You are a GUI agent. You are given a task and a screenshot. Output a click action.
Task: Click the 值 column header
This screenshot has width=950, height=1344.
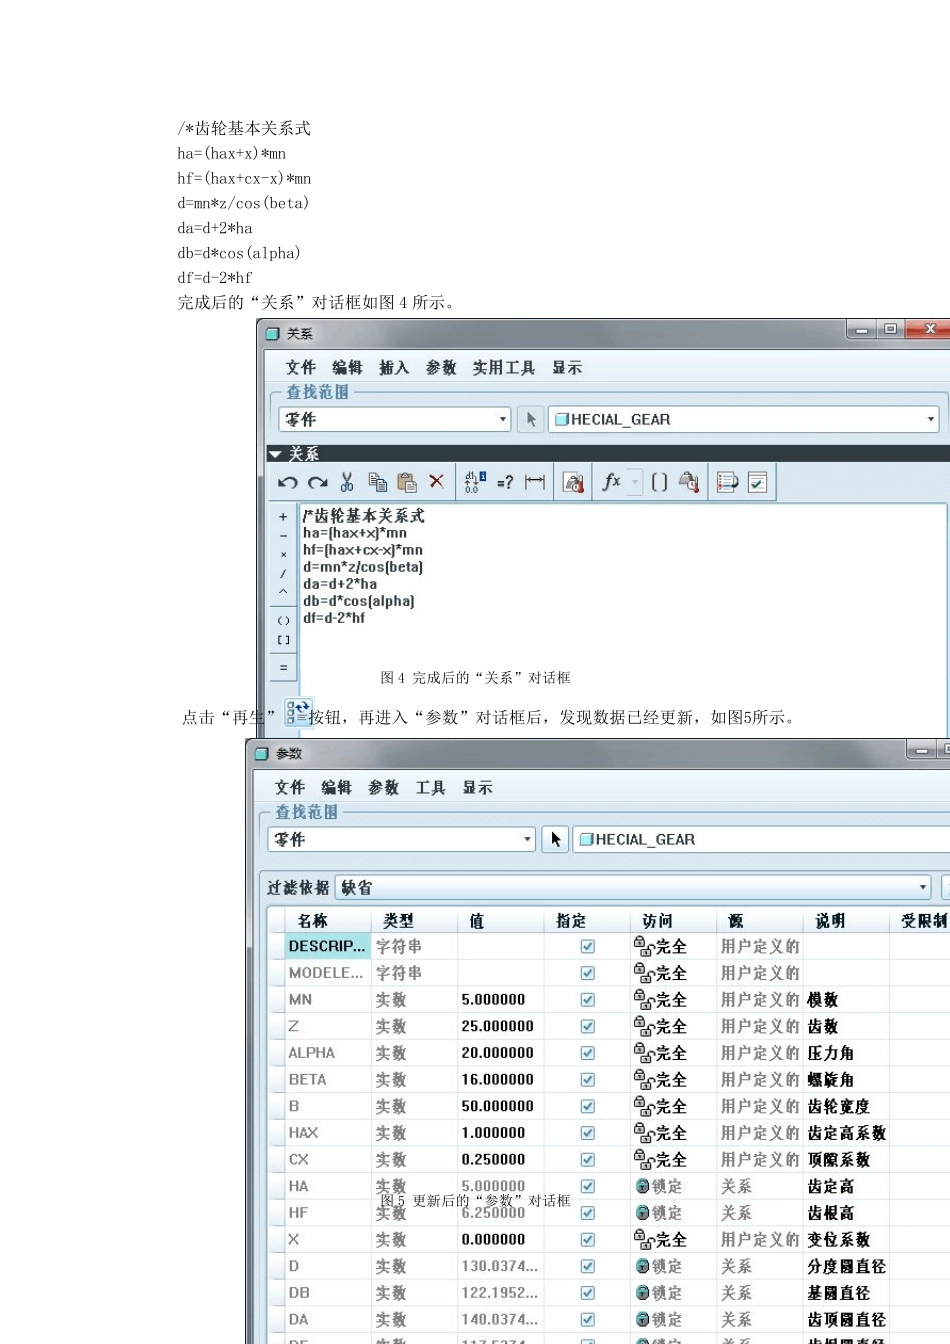tap(500, 920)
